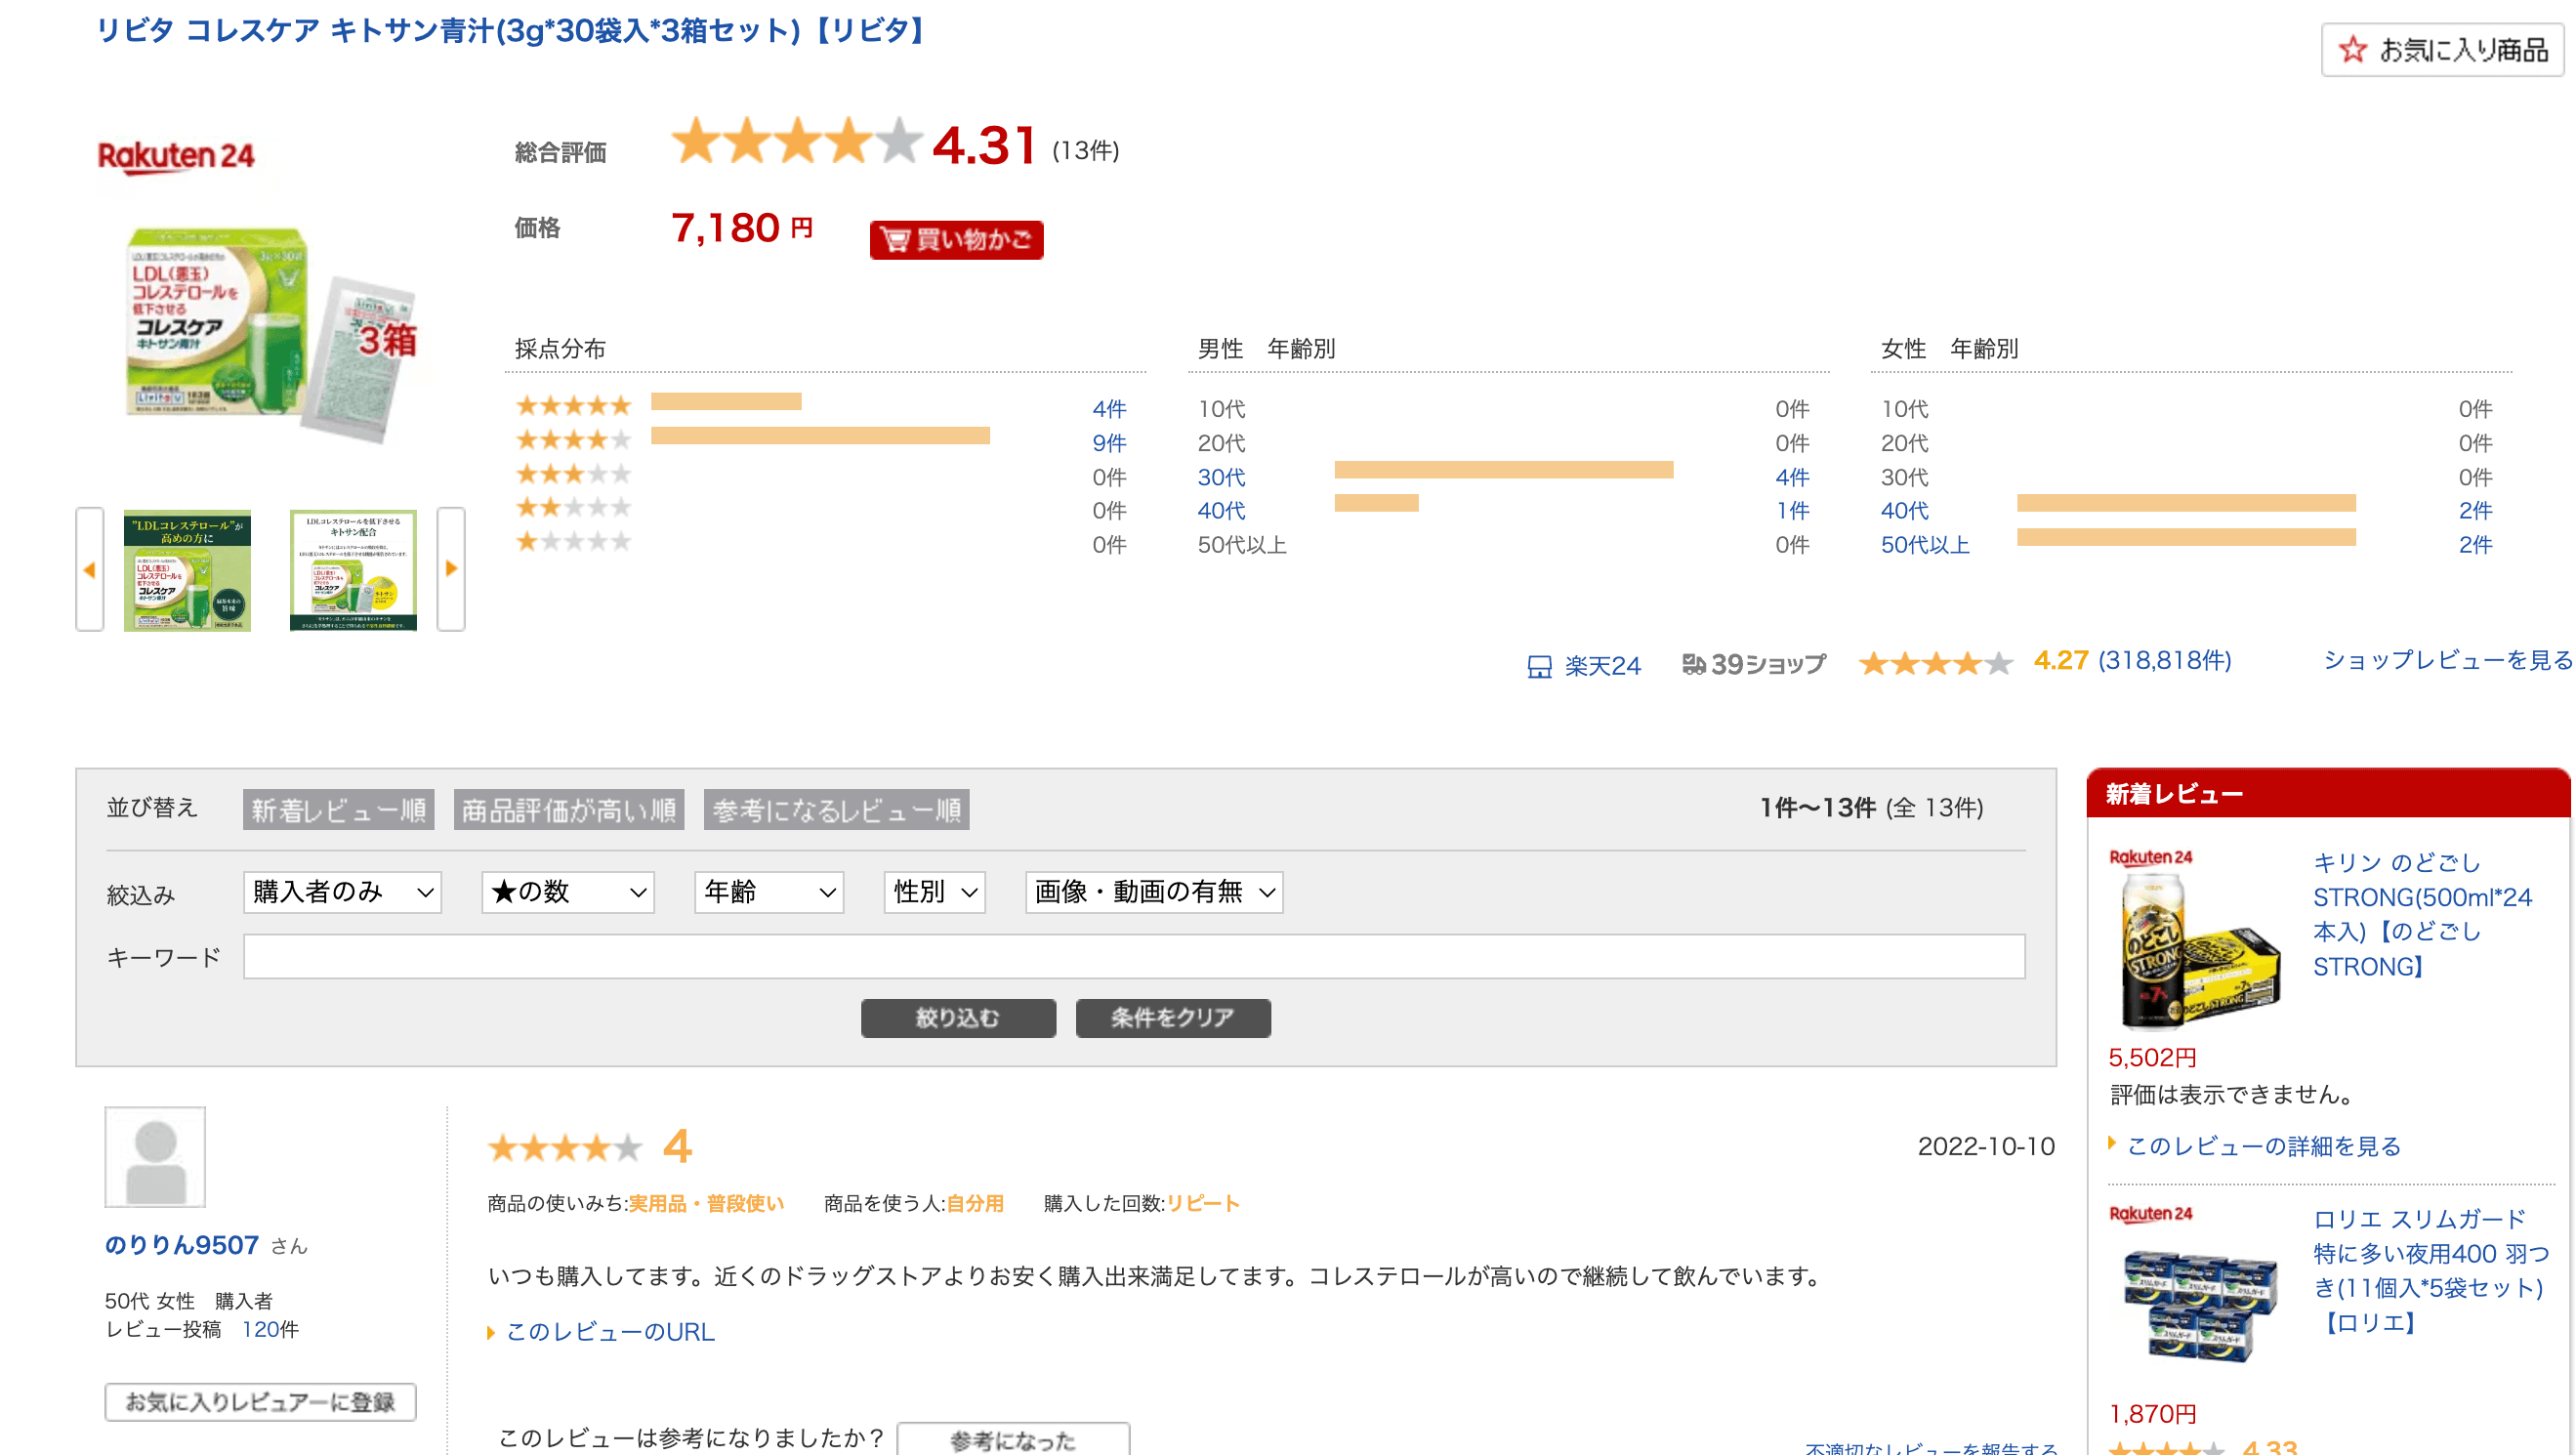Screen dimensions: 2576x1455
Task: Click the Rakuten 24 logo above Kirin beer
Action: pyautogui.click(x=2150, y=857)
